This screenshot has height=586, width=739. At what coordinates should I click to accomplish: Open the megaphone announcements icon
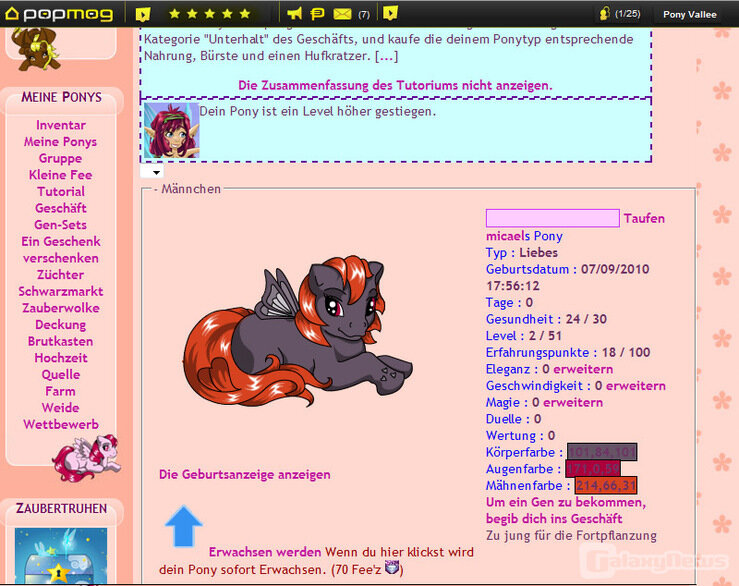295,14
